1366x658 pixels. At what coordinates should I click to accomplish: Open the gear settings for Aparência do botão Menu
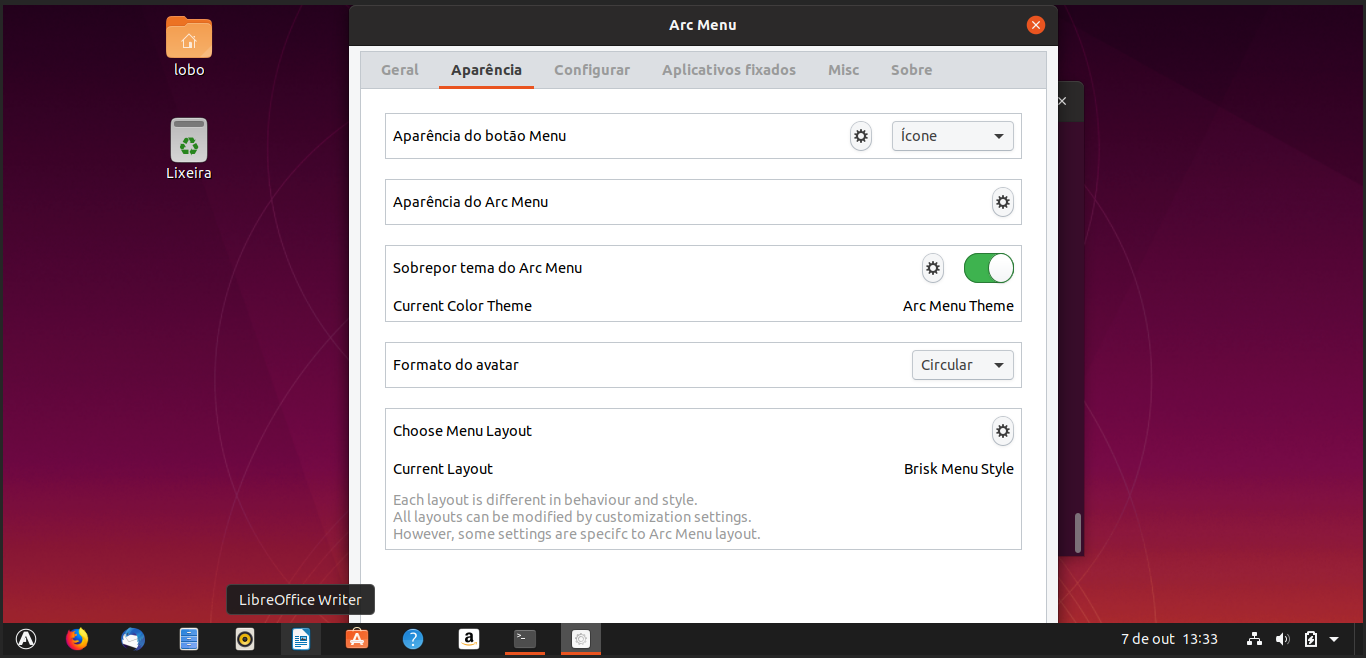pos(861,136)
